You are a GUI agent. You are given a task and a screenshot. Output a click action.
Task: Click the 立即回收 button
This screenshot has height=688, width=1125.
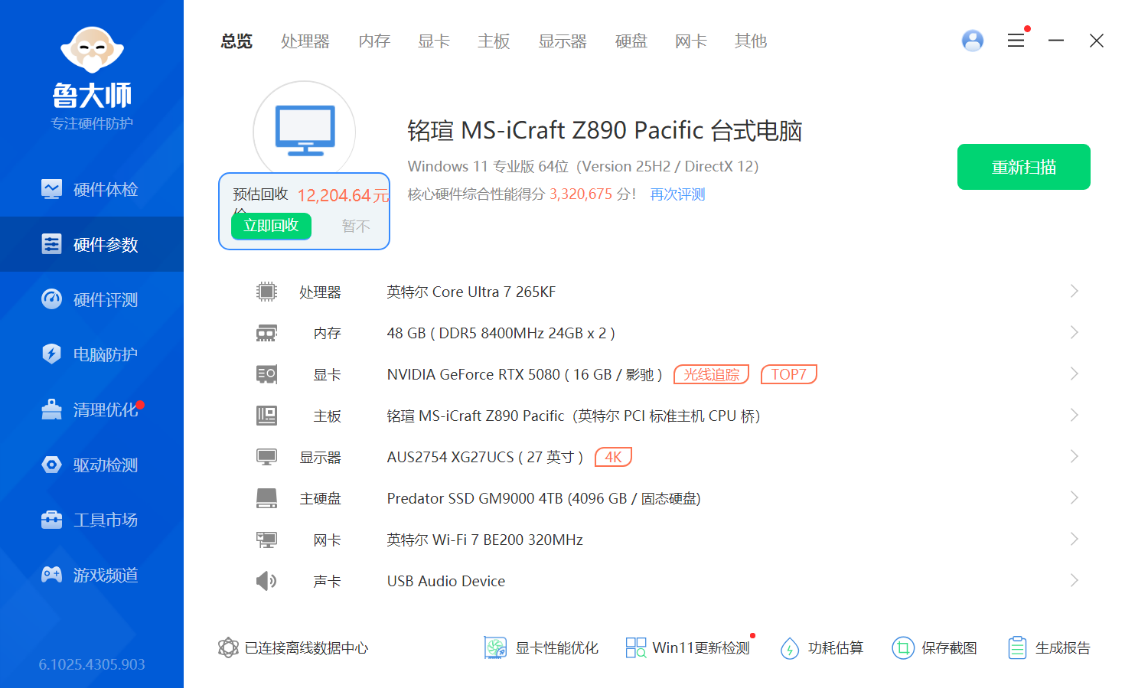coord(271,225)
